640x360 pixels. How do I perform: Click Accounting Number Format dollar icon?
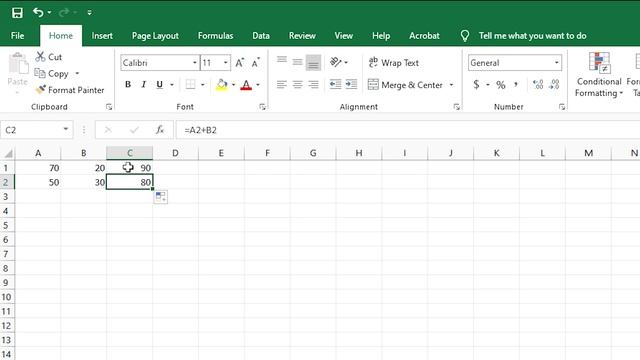point(476,84)
